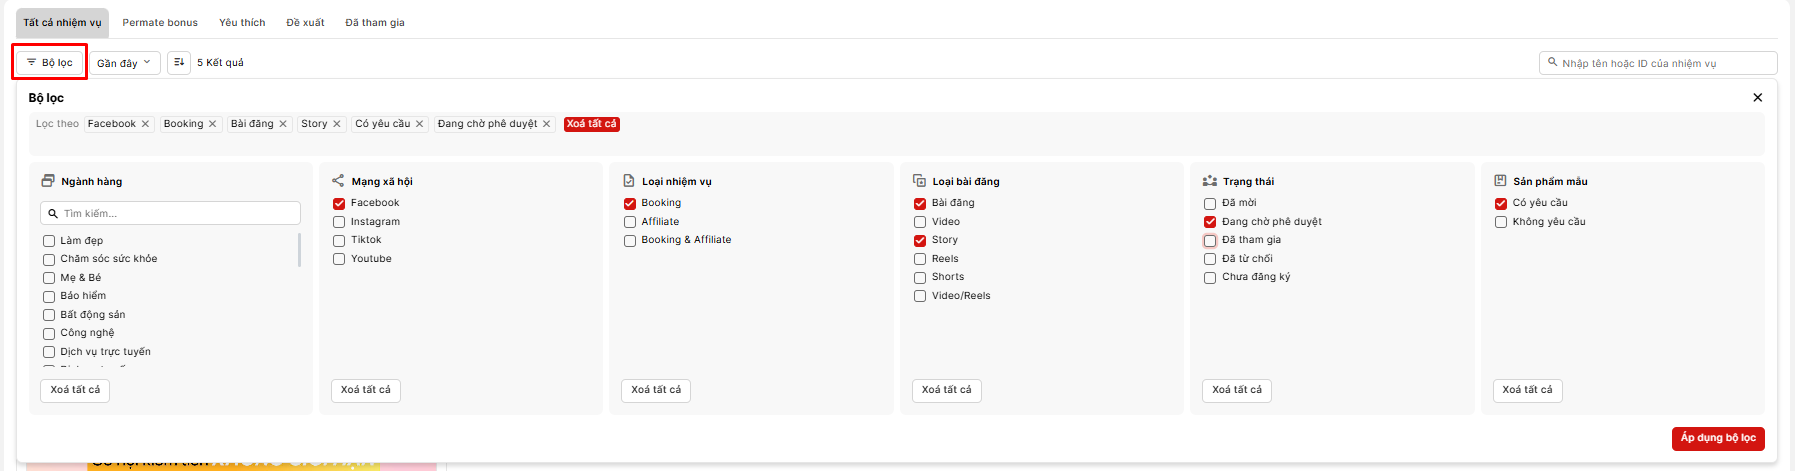Remove the Booking filter chip

click(212, 124)
